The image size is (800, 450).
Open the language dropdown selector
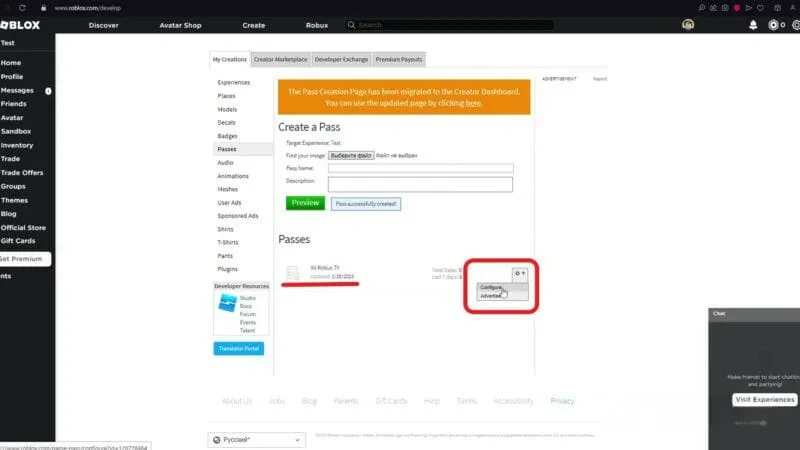point(257,440)
